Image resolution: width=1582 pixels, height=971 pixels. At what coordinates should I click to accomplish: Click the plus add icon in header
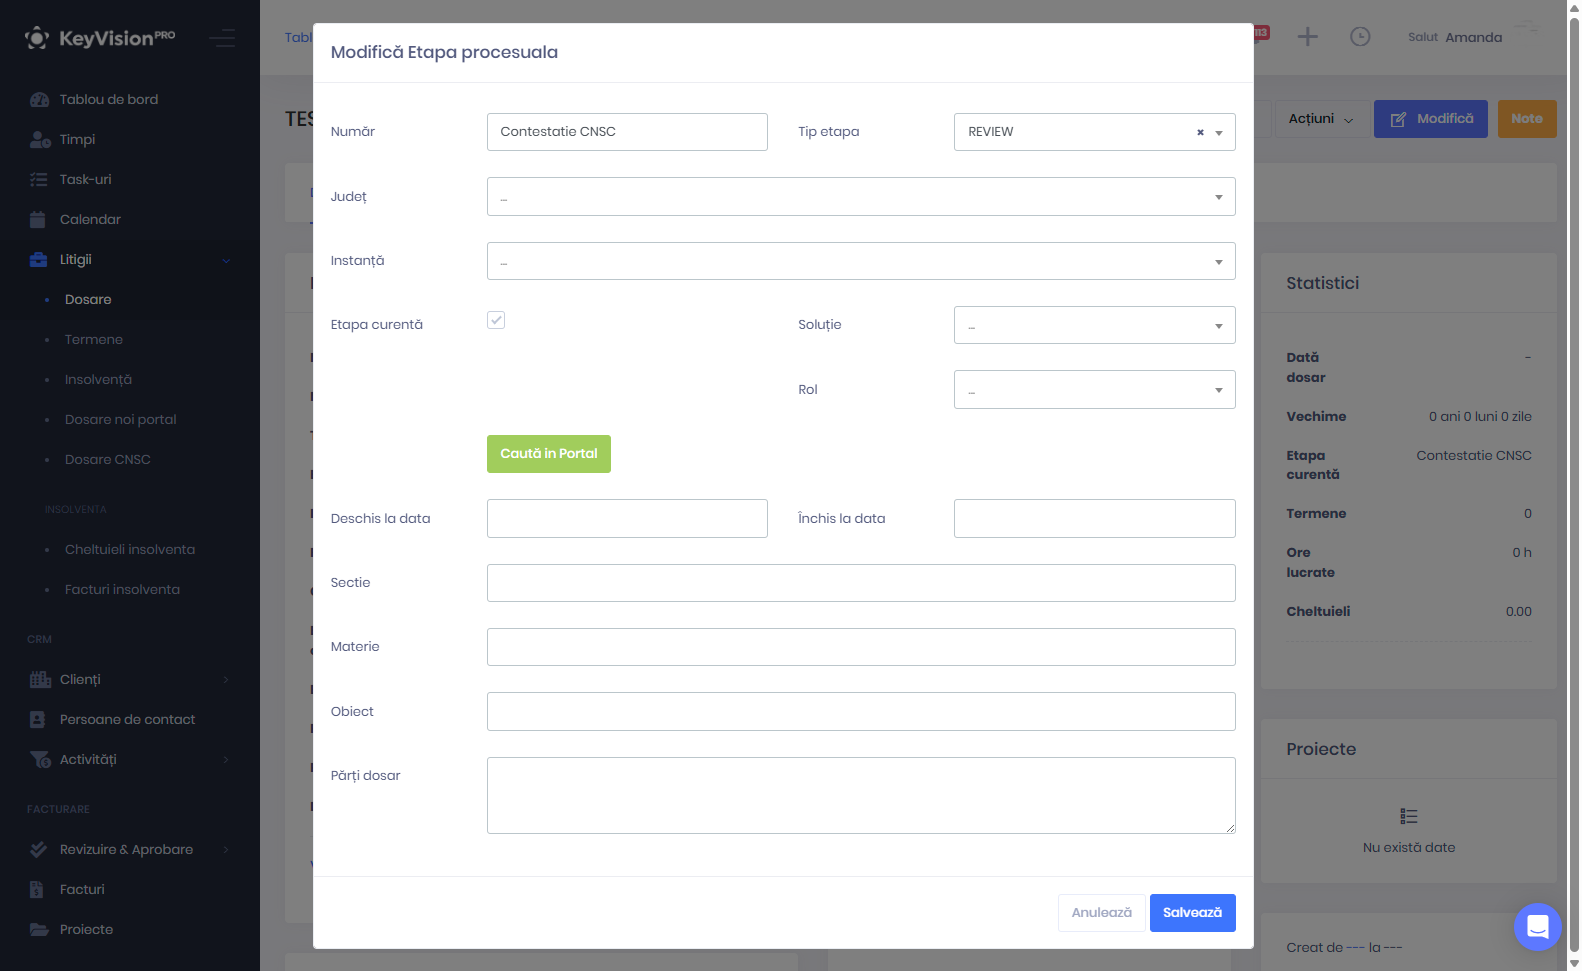pyautogui.click(x=1307, y=37)
